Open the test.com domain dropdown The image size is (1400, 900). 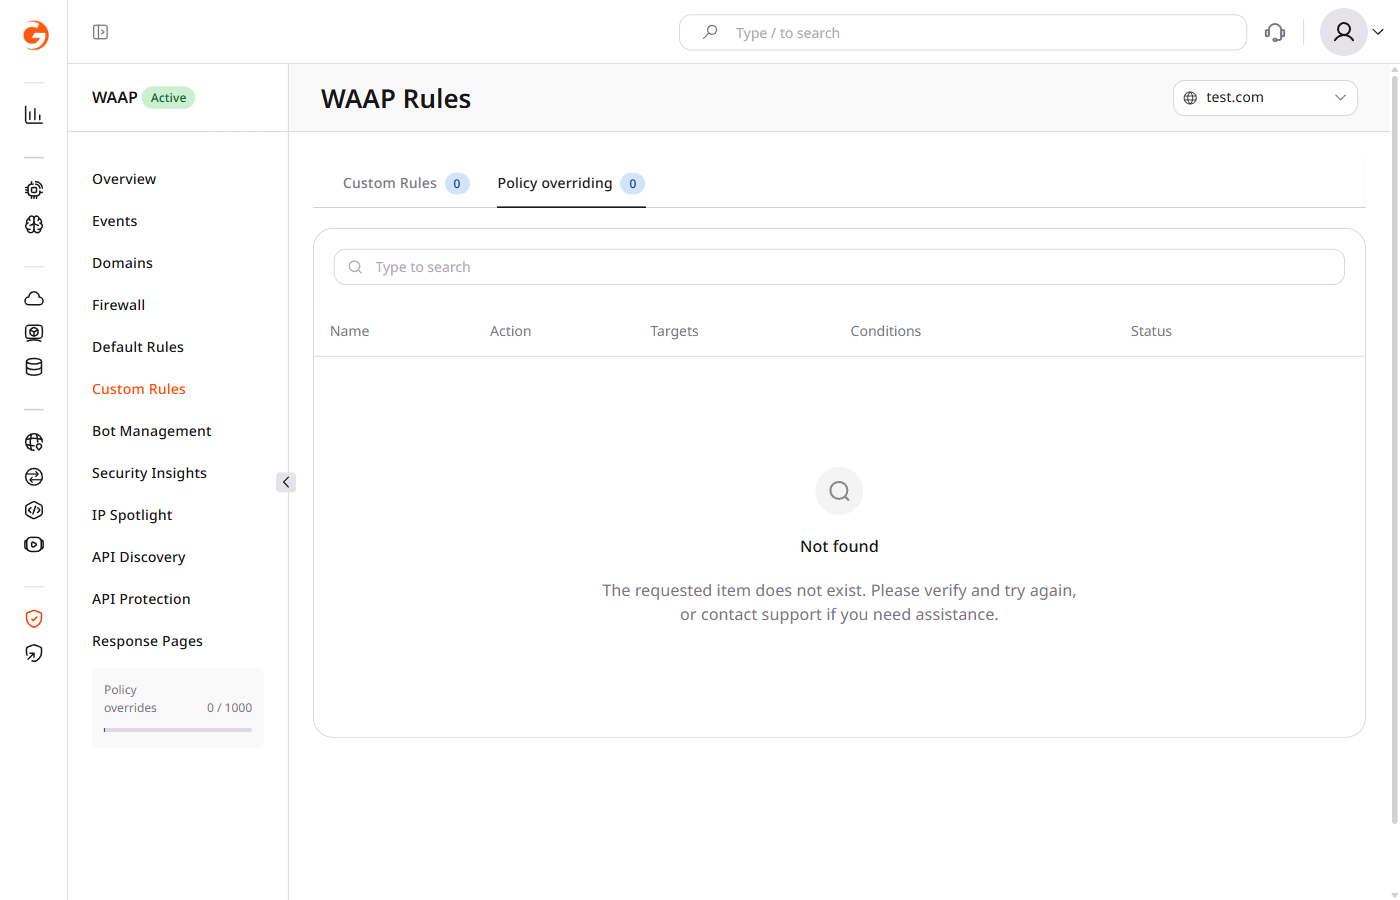pyautogui.click(x=1265, y=98)
